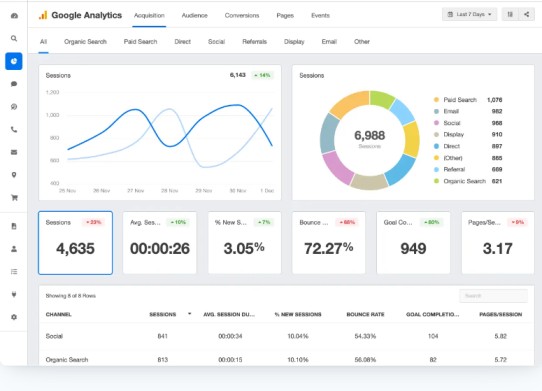542x391 pixels.
Task: Click the table search input field
Action: tap(494, 296)
